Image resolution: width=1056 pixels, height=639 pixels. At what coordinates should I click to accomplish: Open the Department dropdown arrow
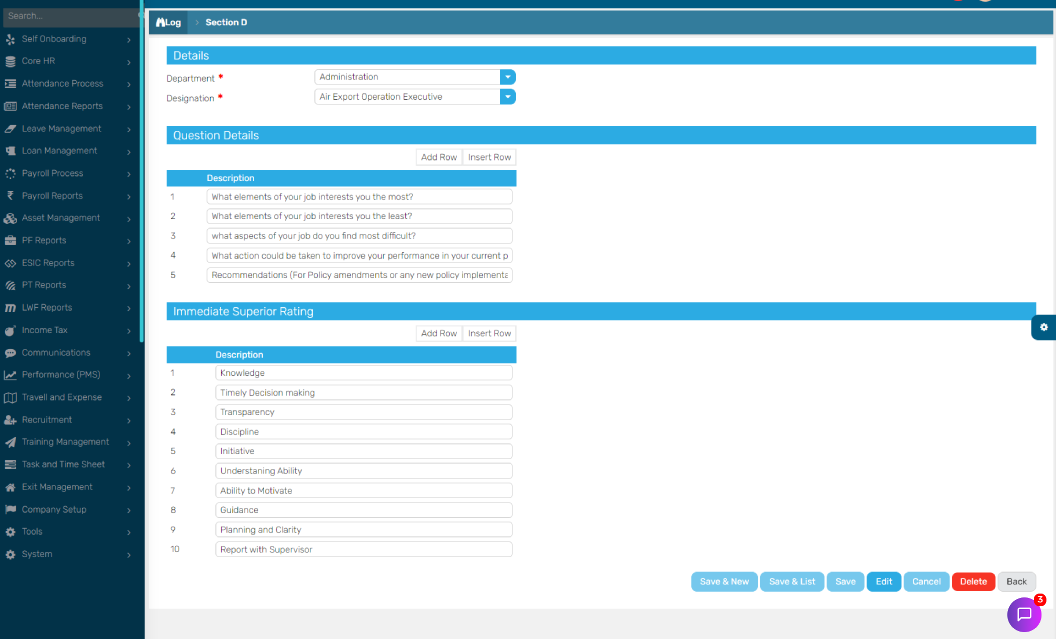[x=507, y=77]
